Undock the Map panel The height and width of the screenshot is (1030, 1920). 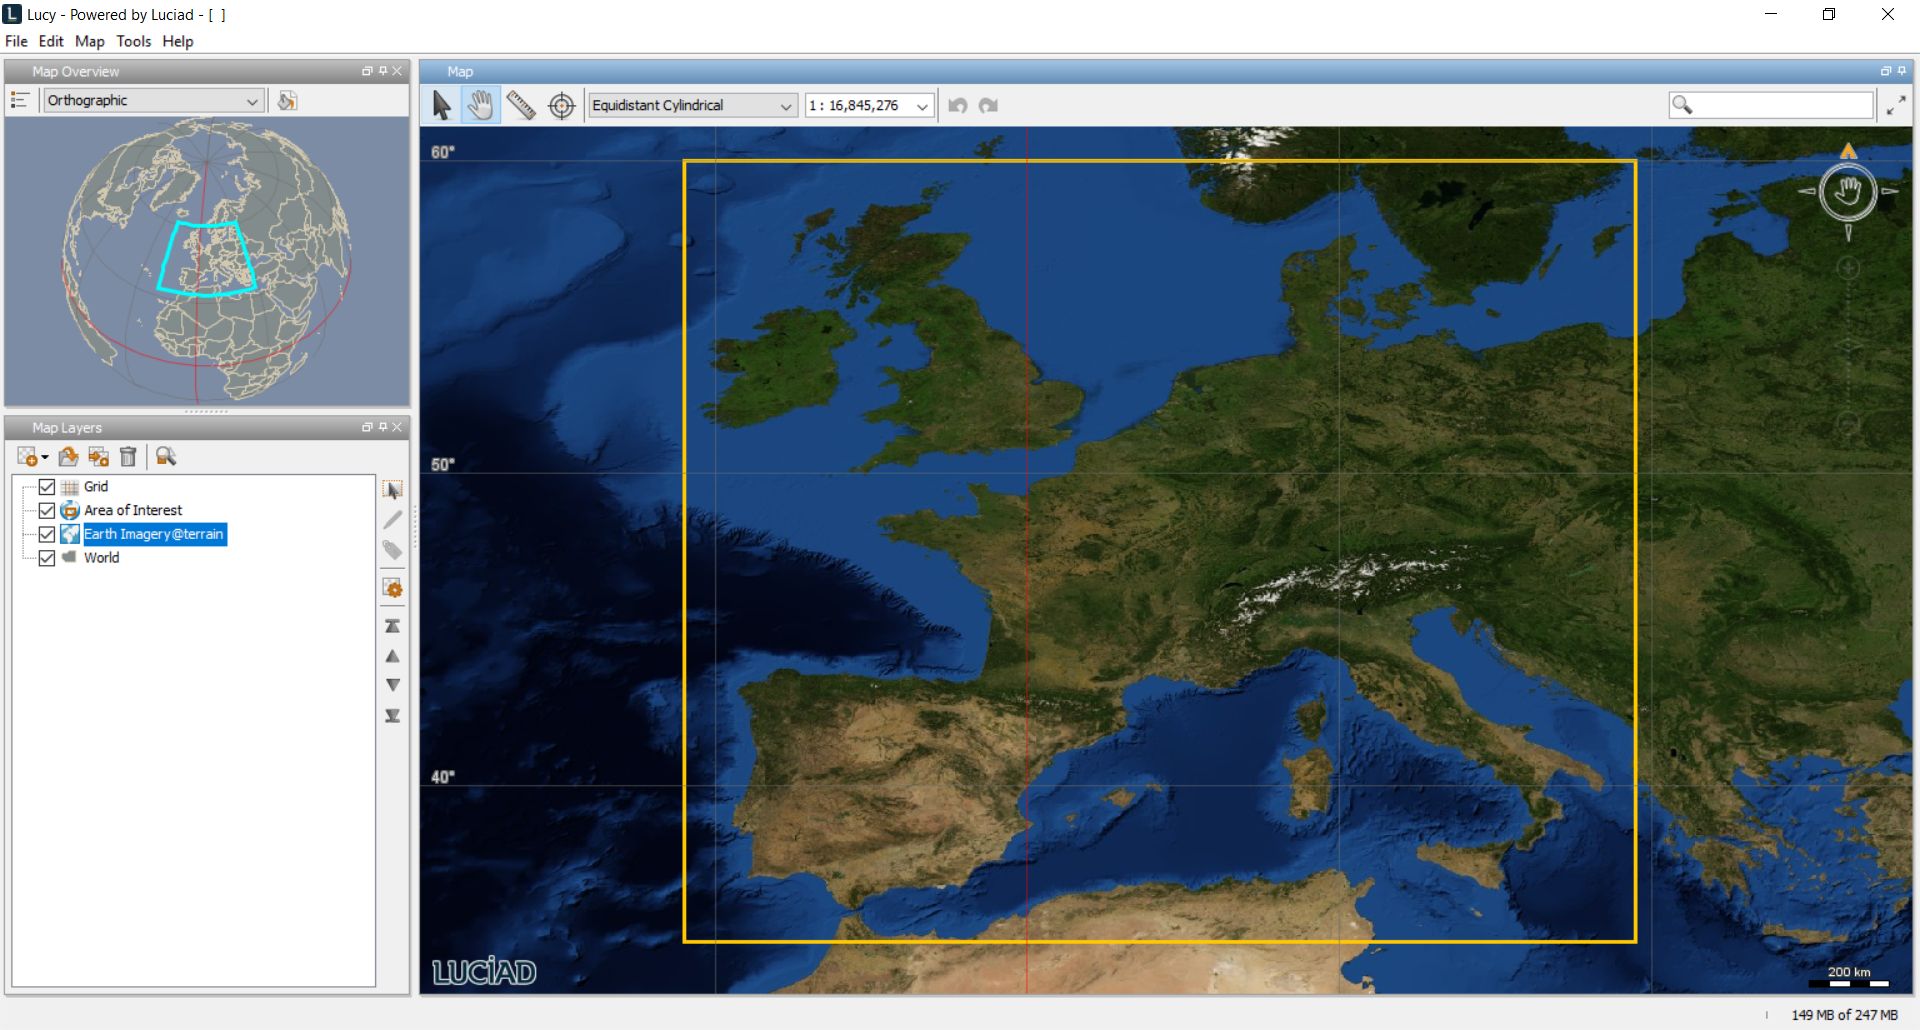pyautogui.click(x=1886, y=71)
